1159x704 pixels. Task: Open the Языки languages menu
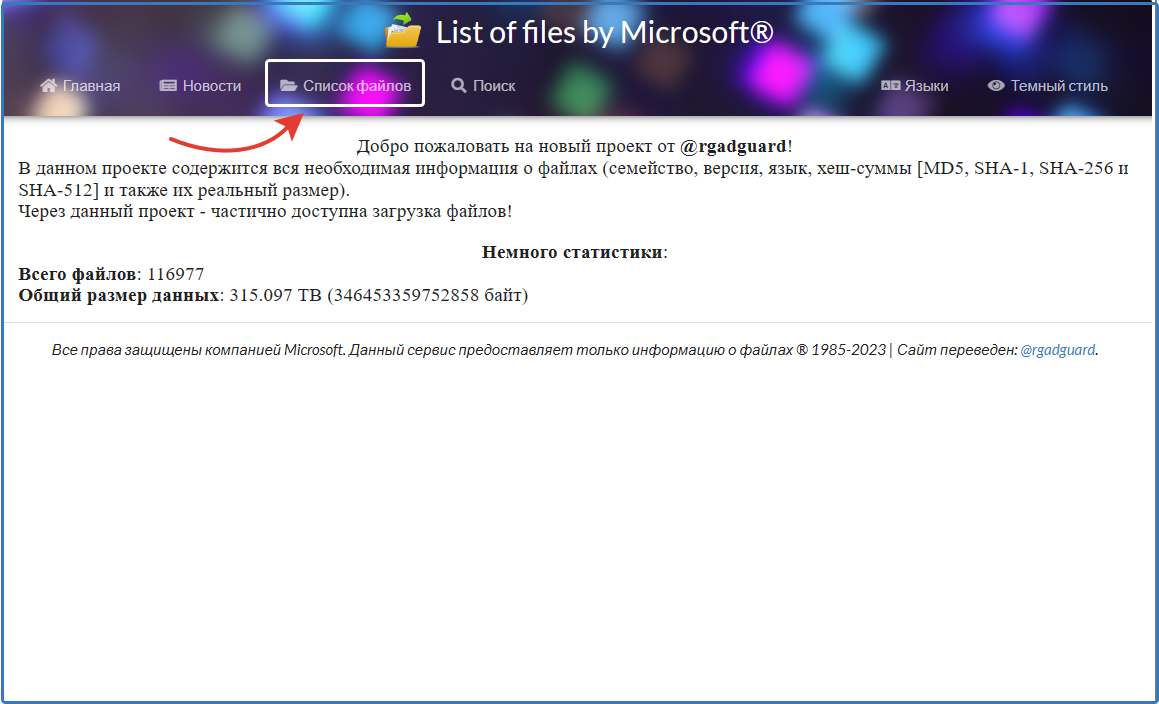(914, 86)
